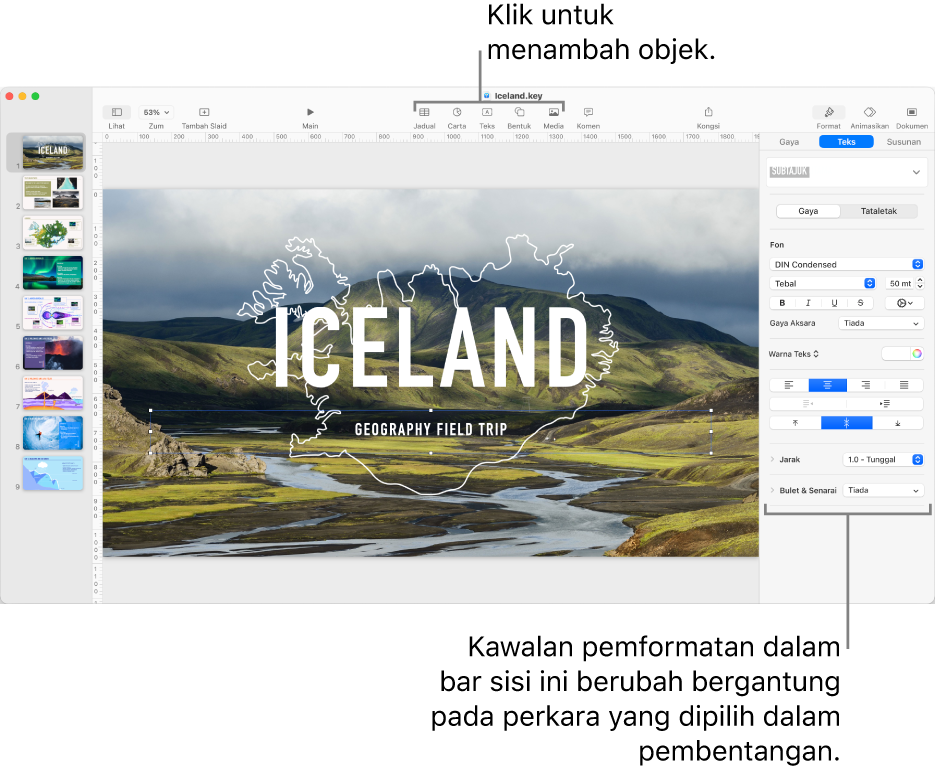Increase the text indent

pyautogui.click(x=885, y=404)
